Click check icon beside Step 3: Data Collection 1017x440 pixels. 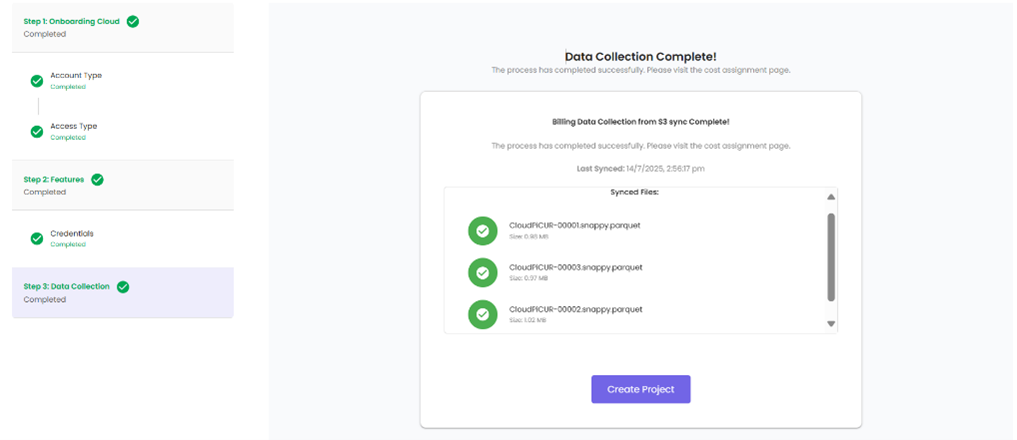(x=123, y=287)
